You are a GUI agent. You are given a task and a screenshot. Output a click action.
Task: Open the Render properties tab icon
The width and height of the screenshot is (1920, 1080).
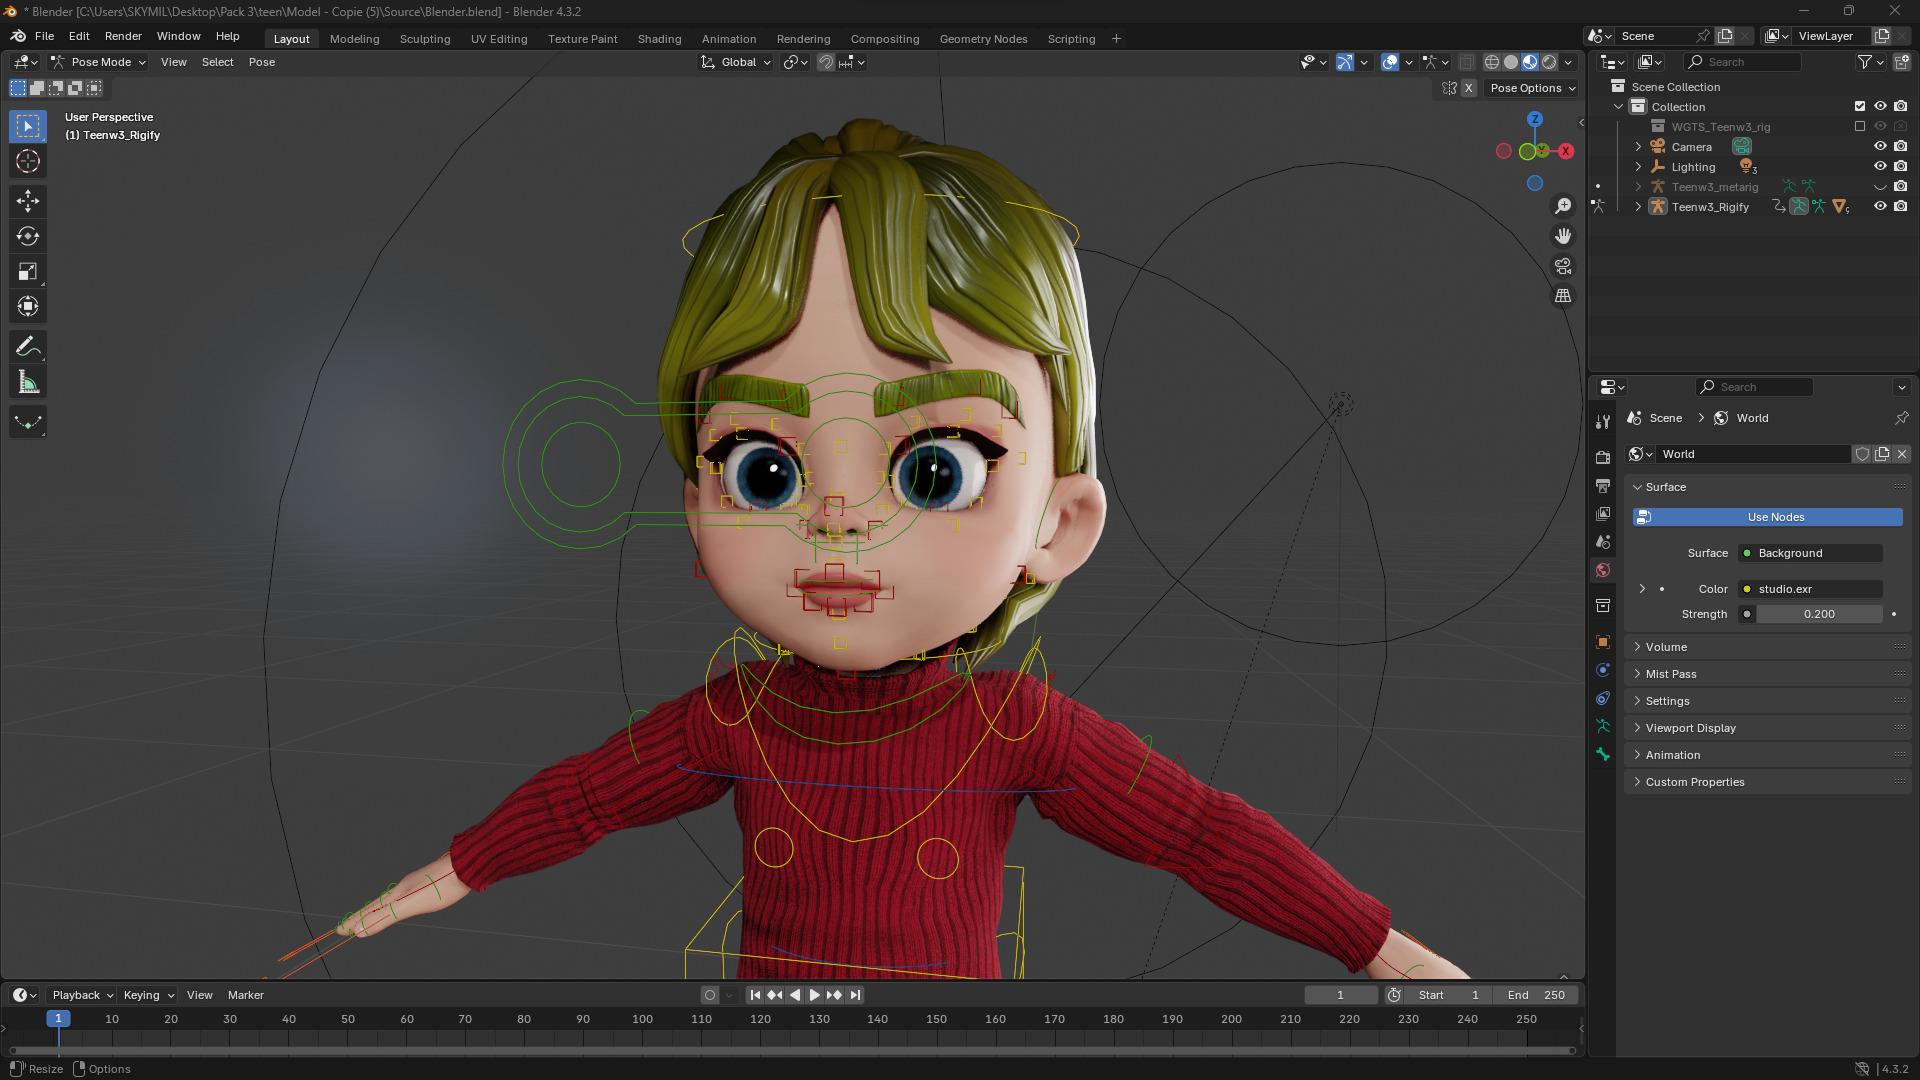[1603, 457]
